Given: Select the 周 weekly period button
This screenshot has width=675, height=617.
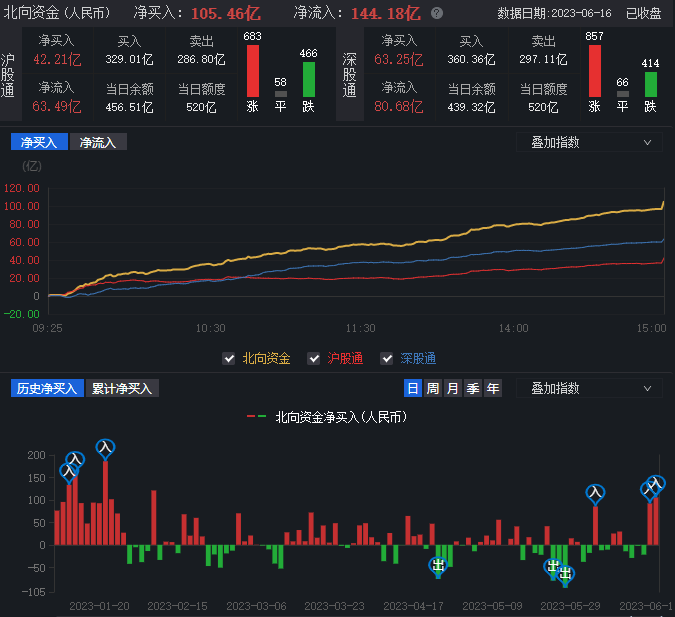Looking at the screenshot, I should click(x=432, y=389).
